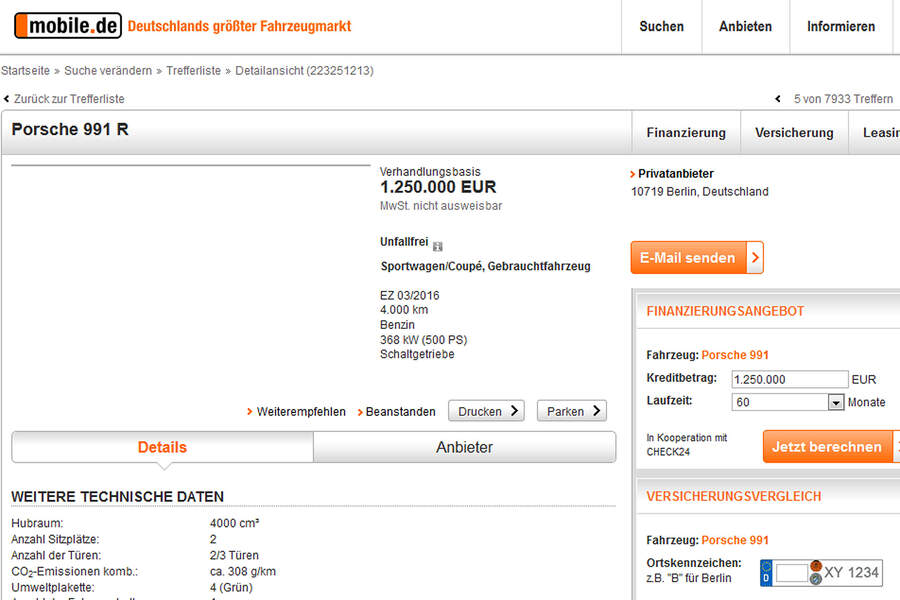Go to Startseite breadcrumb

pos(25,71)
